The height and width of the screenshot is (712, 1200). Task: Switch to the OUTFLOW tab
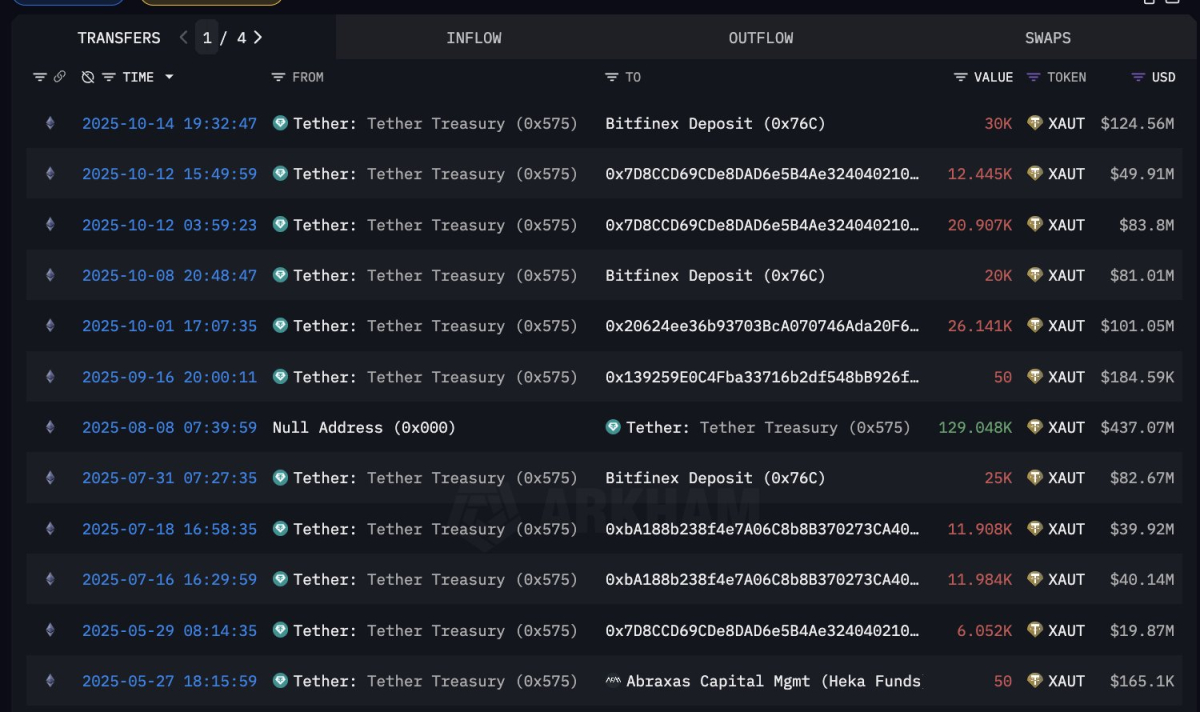pyautogui.click(x=761, y=38)
